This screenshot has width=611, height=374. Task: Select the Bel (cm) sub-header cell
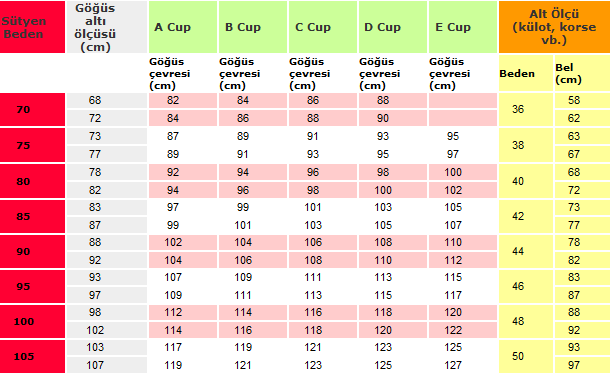pos(582,73)
